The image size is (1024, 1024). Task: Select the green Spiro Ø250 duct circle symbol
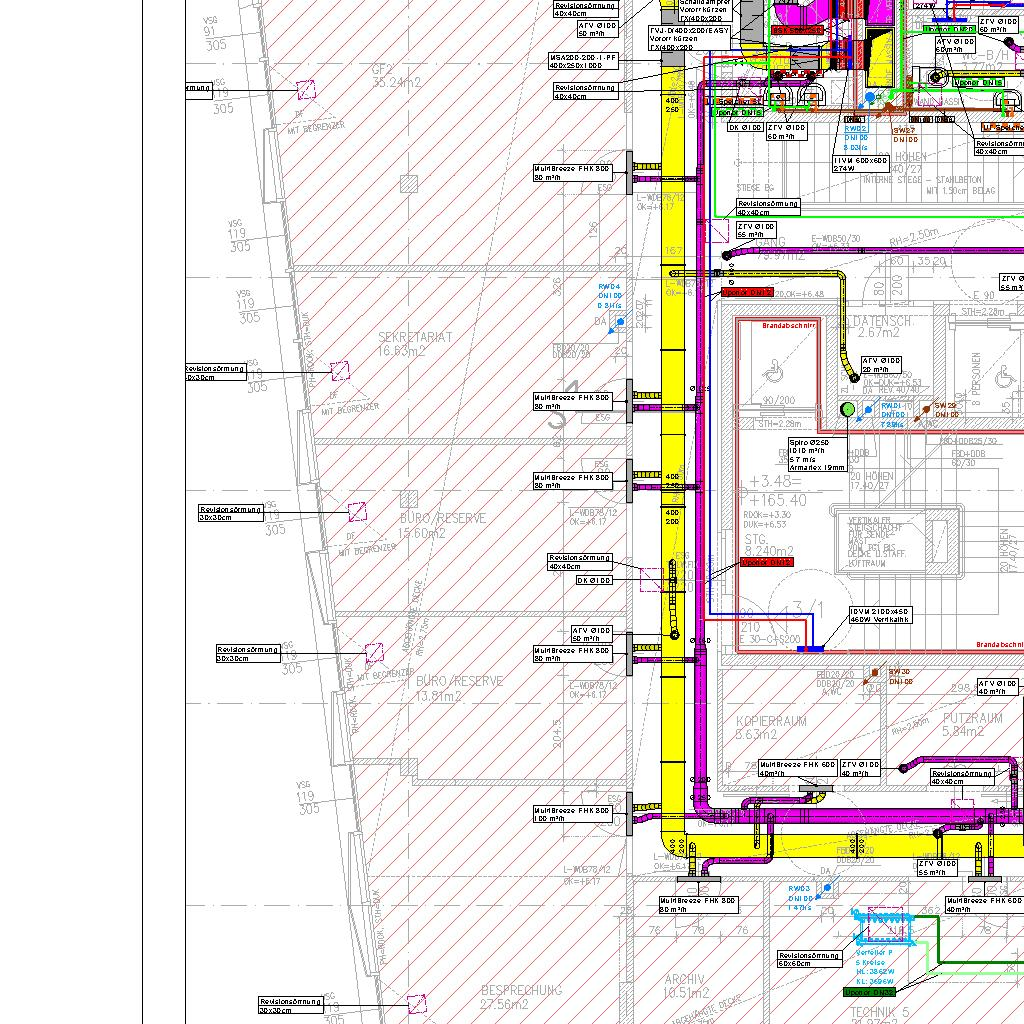coord(847,408)
